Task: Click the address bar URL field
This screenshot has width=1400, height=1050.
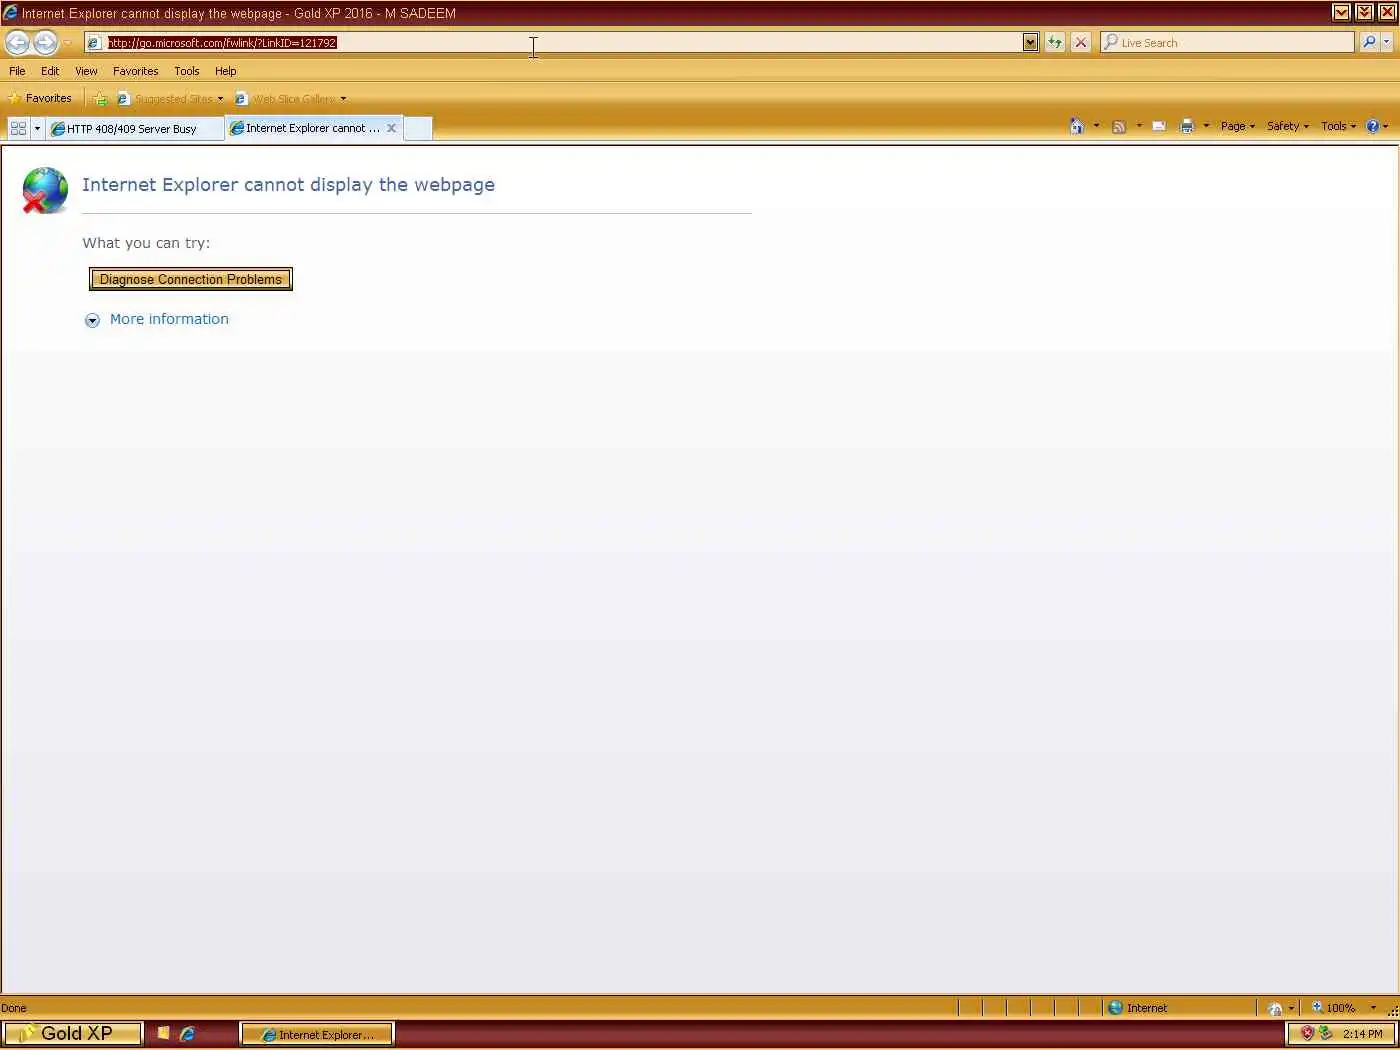Action: 555,42
